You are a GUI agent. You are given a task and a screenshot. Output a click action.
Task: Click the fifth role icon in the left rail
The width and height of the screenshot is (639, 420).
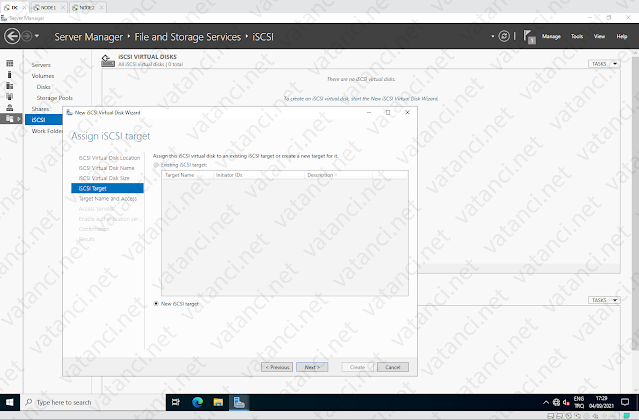[10, 108]
